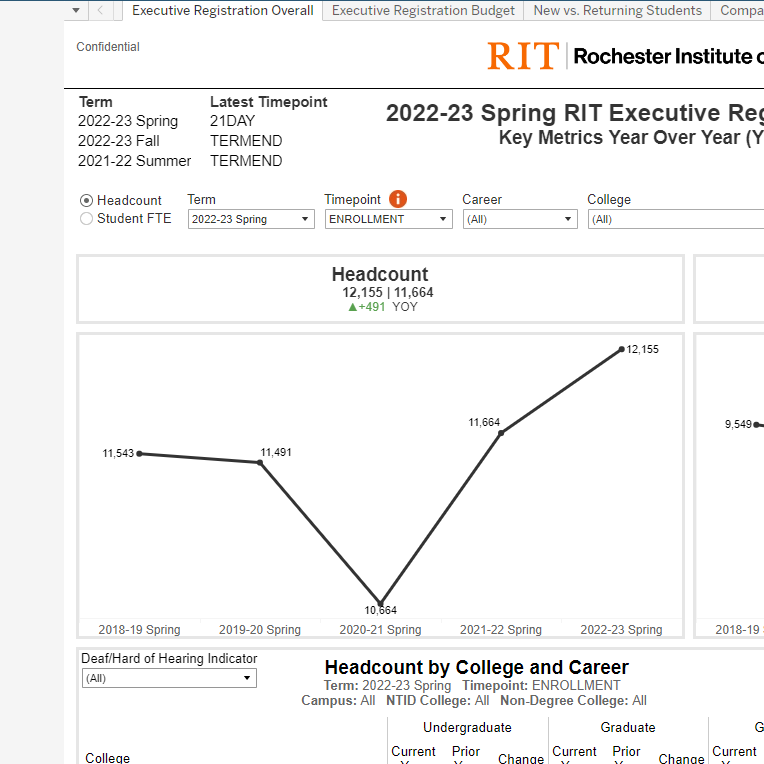Open the Timepoint dropdown showing ENROLLMENT
The image size is (764, 764).
pos(388,219)
